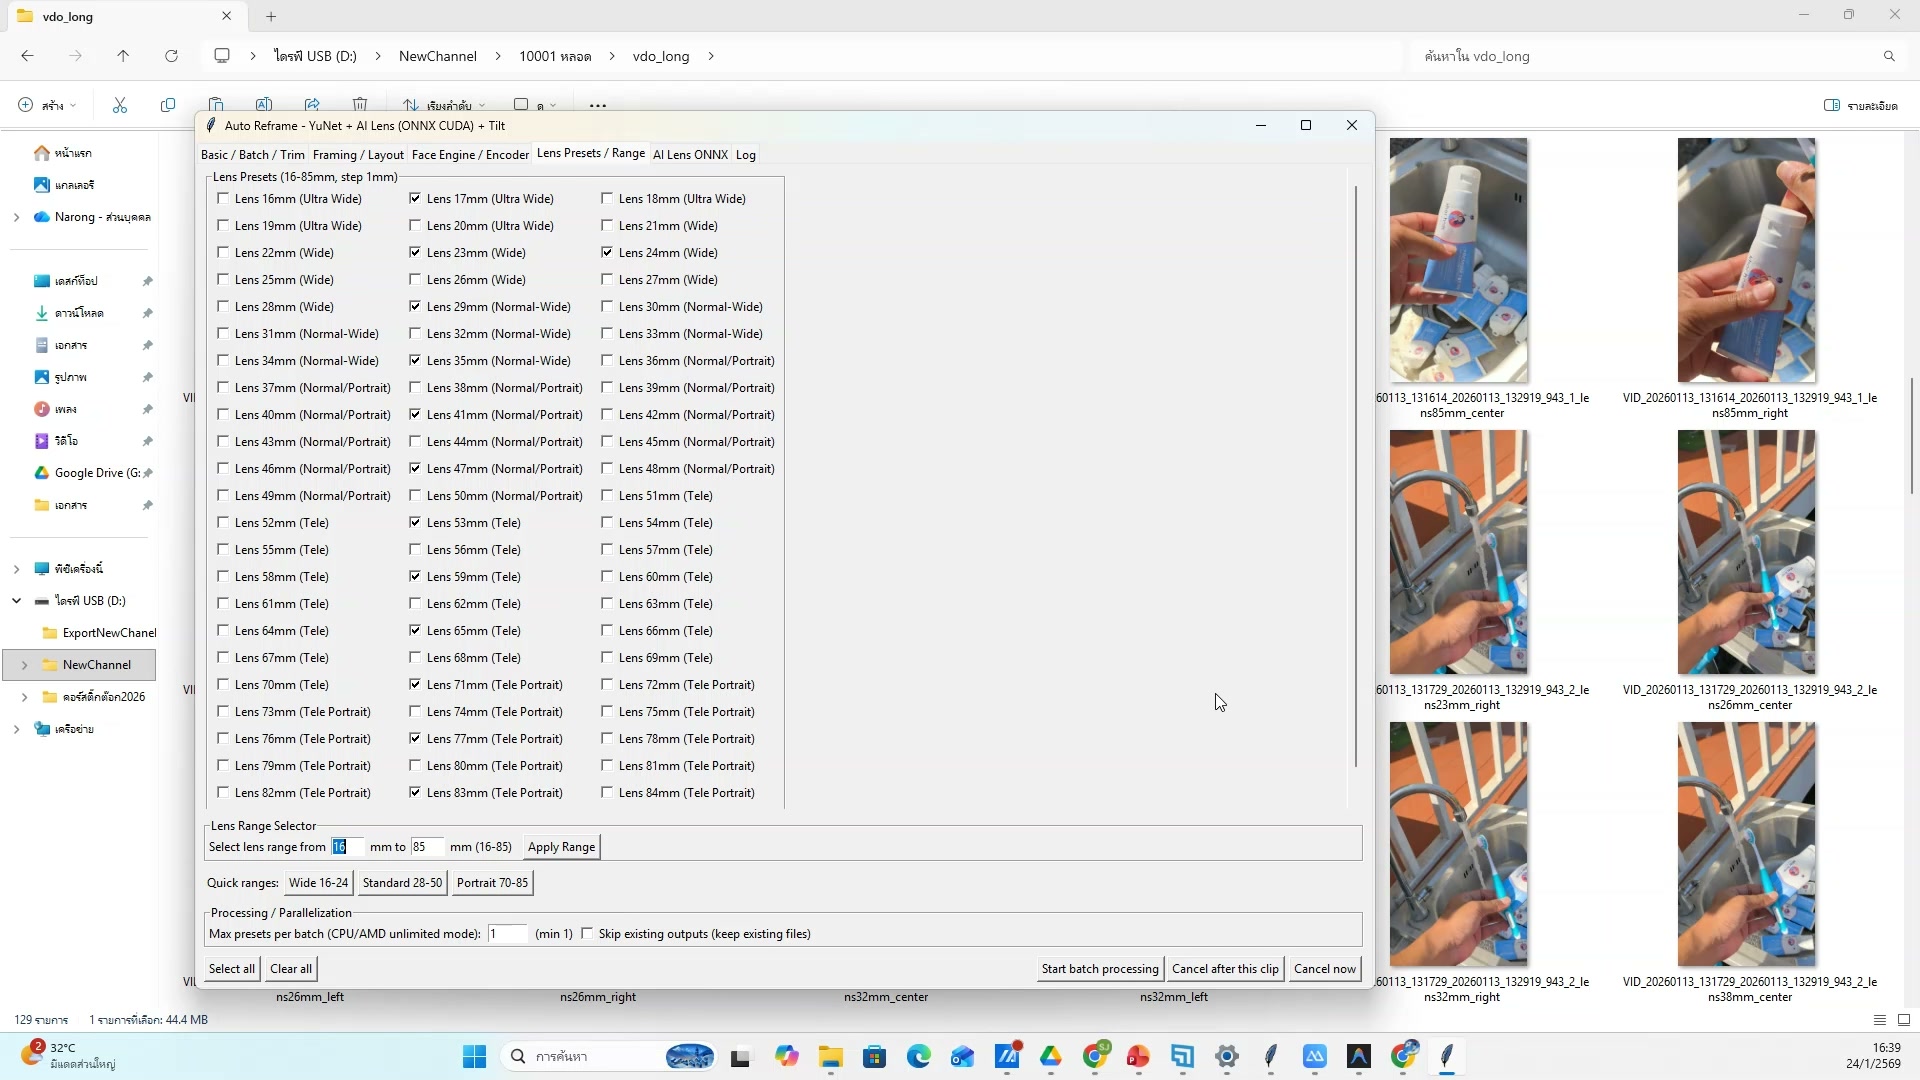Image resolution: width=1920 pixels, height=1080 pixels.
Task: Open Microsoft Edge from the taskbar
Action: tap(918, 1056)
